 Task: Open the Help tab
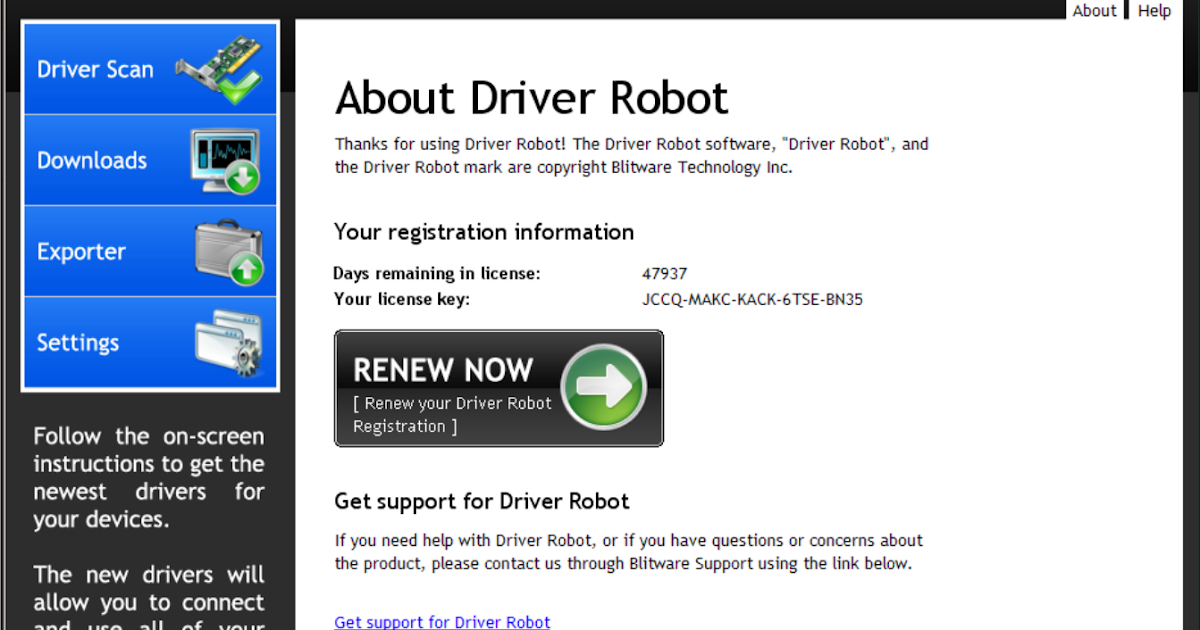(x=1154, y=10)
